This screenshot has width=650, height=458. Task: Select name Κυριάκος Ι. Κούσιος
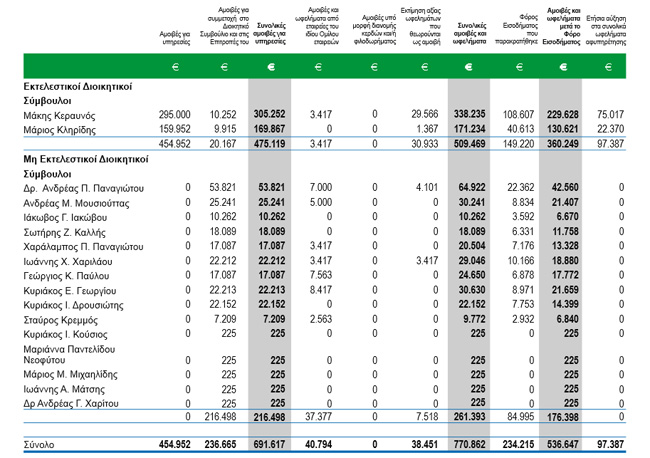tap(65, 334)
